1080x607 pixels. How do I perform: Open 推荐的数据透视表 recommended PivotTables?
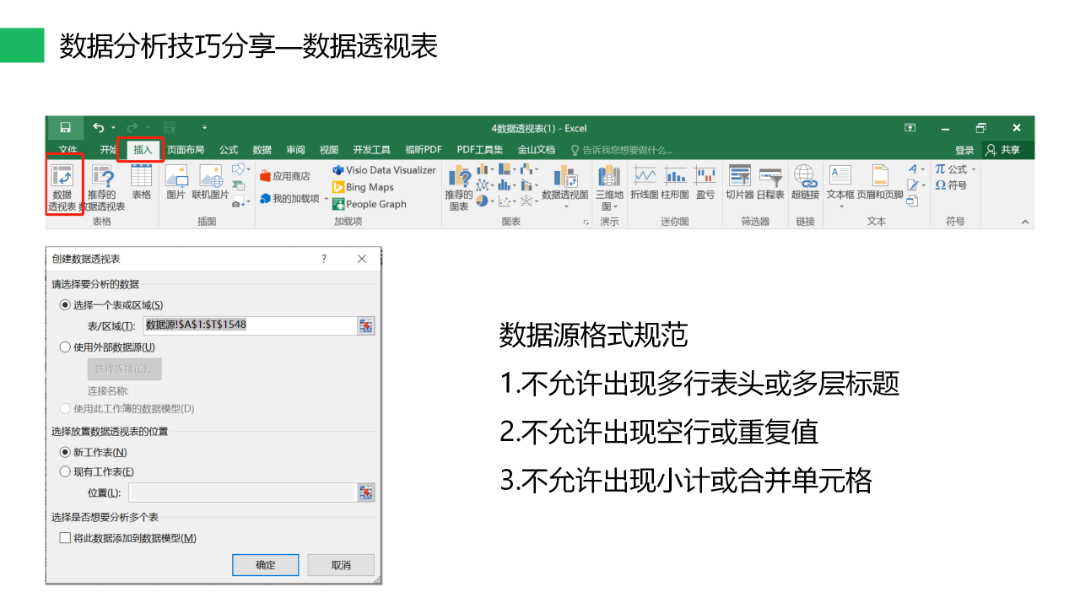tap(102, 184)
